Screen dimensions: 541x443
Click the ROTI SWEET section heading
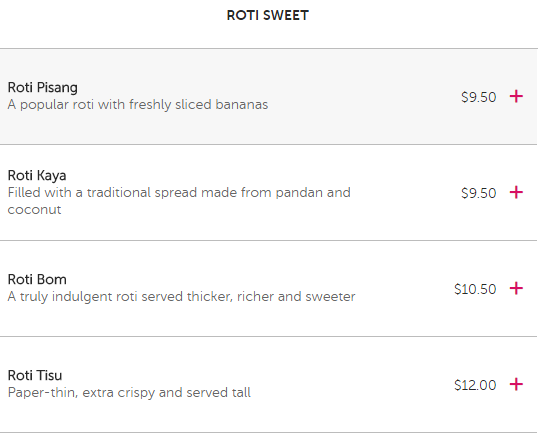[267, 16]
